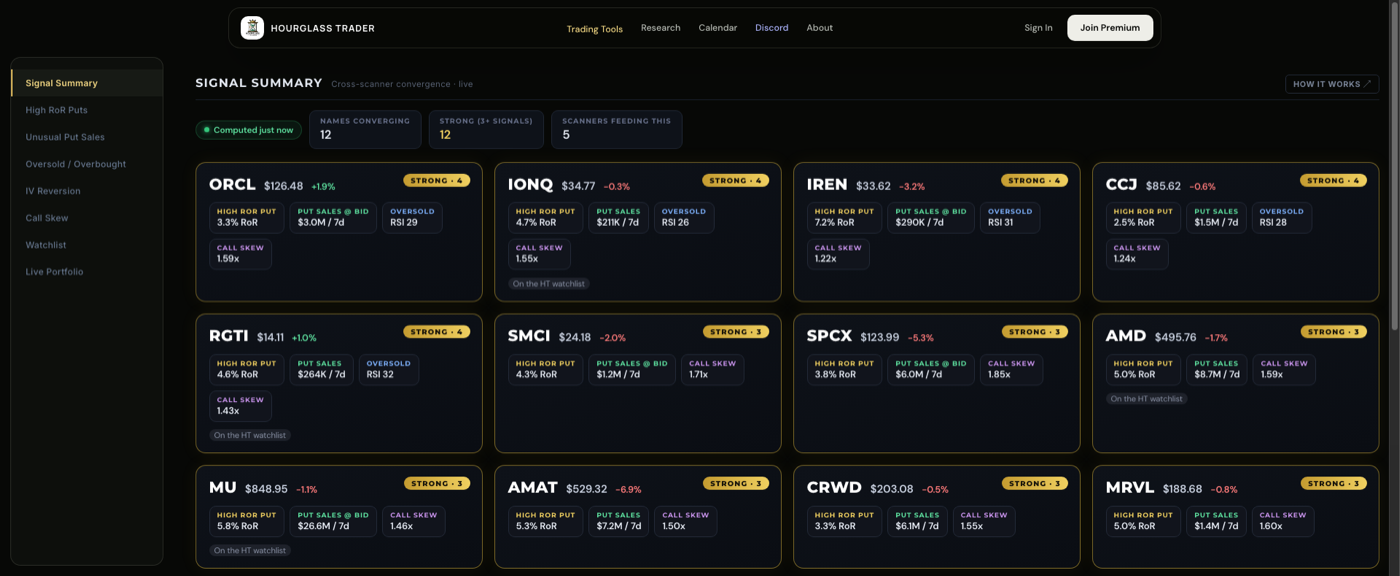Click CRWD Call Skew 1.55x chip
This screenshot has width=1400, height=576.
click(984, 521)
